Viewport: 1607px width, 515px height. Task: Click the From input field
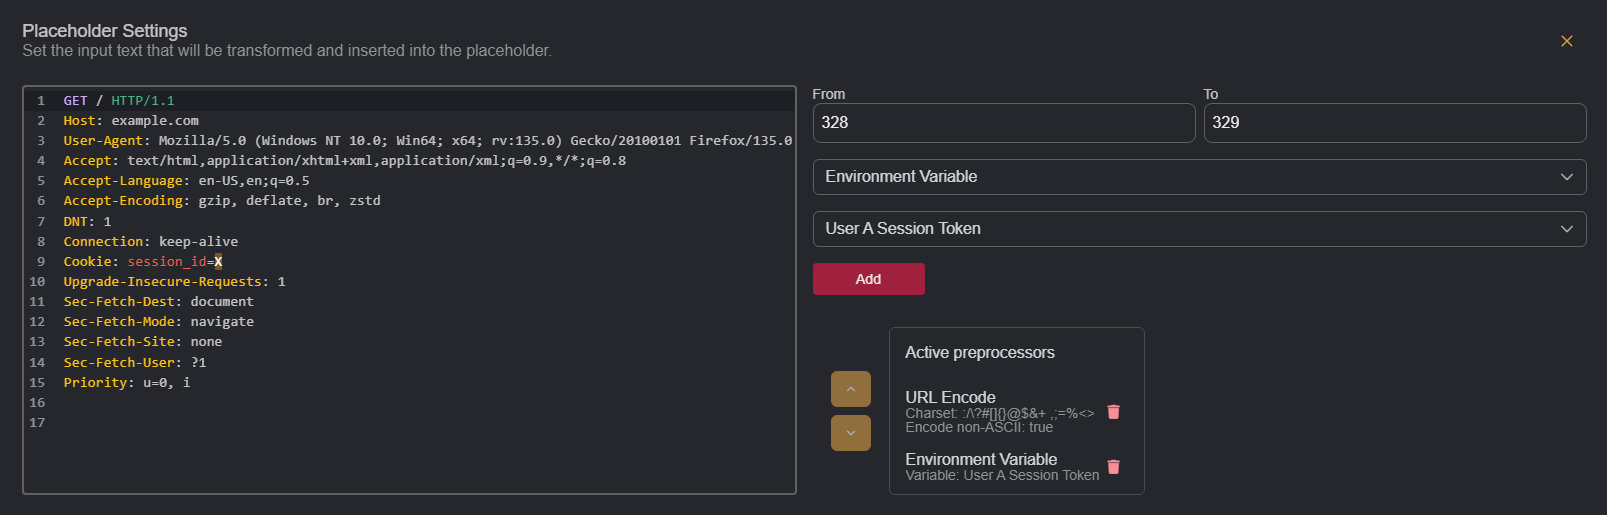(x=1003, y=123)
